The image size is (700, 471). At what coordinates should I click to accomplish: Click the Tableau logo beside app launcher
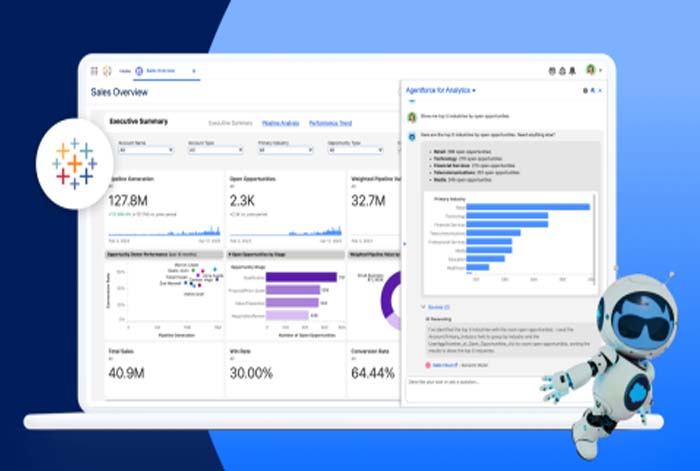coord(107,71)
